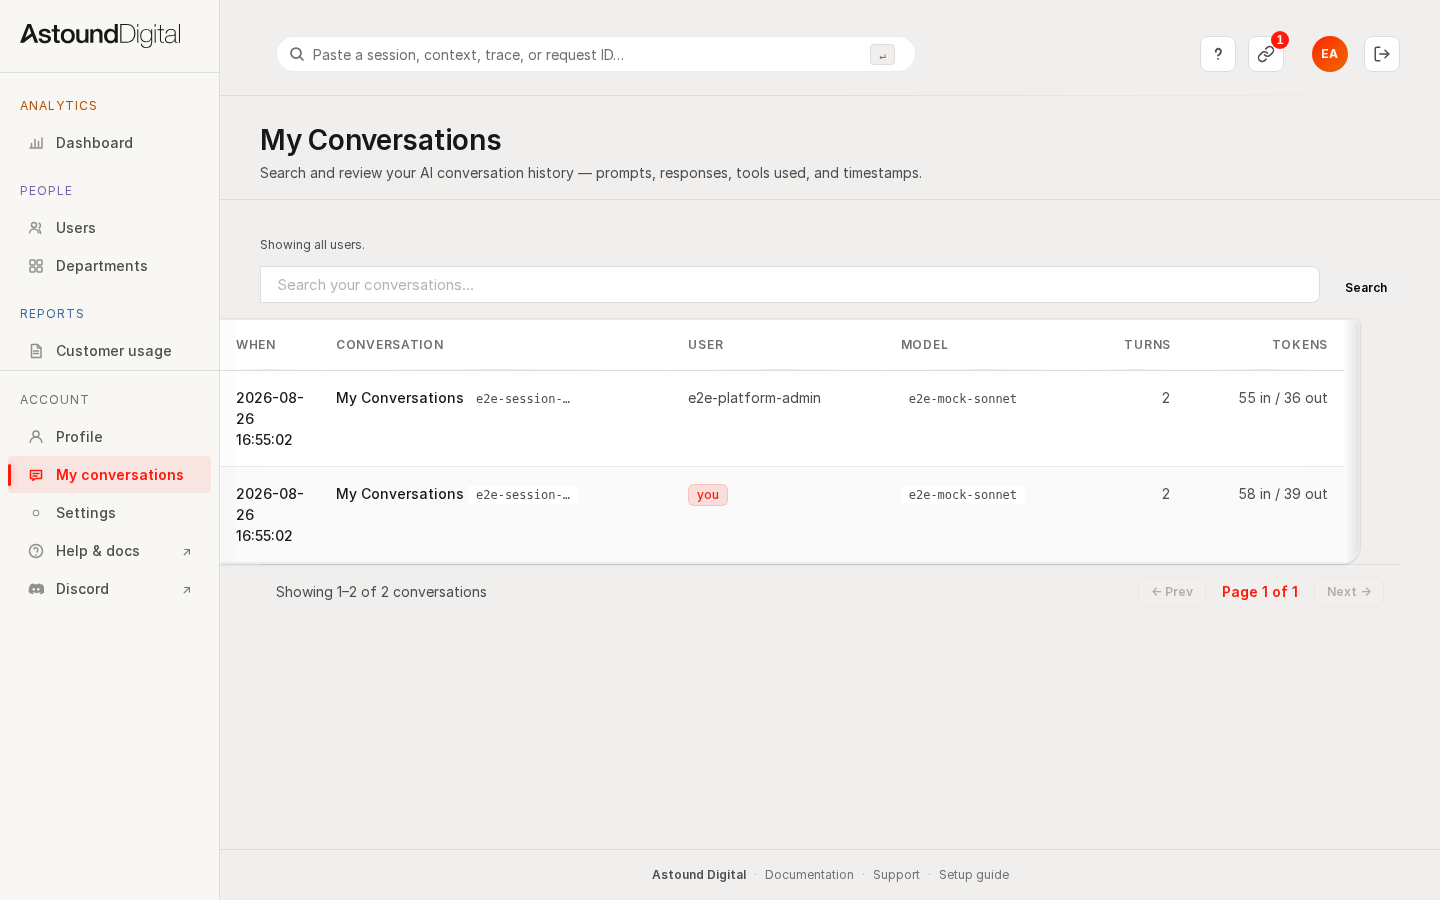This screenshot has height=900, width=1440.
Task: Click the TURNS column header
Action: tap(1147, 345)
